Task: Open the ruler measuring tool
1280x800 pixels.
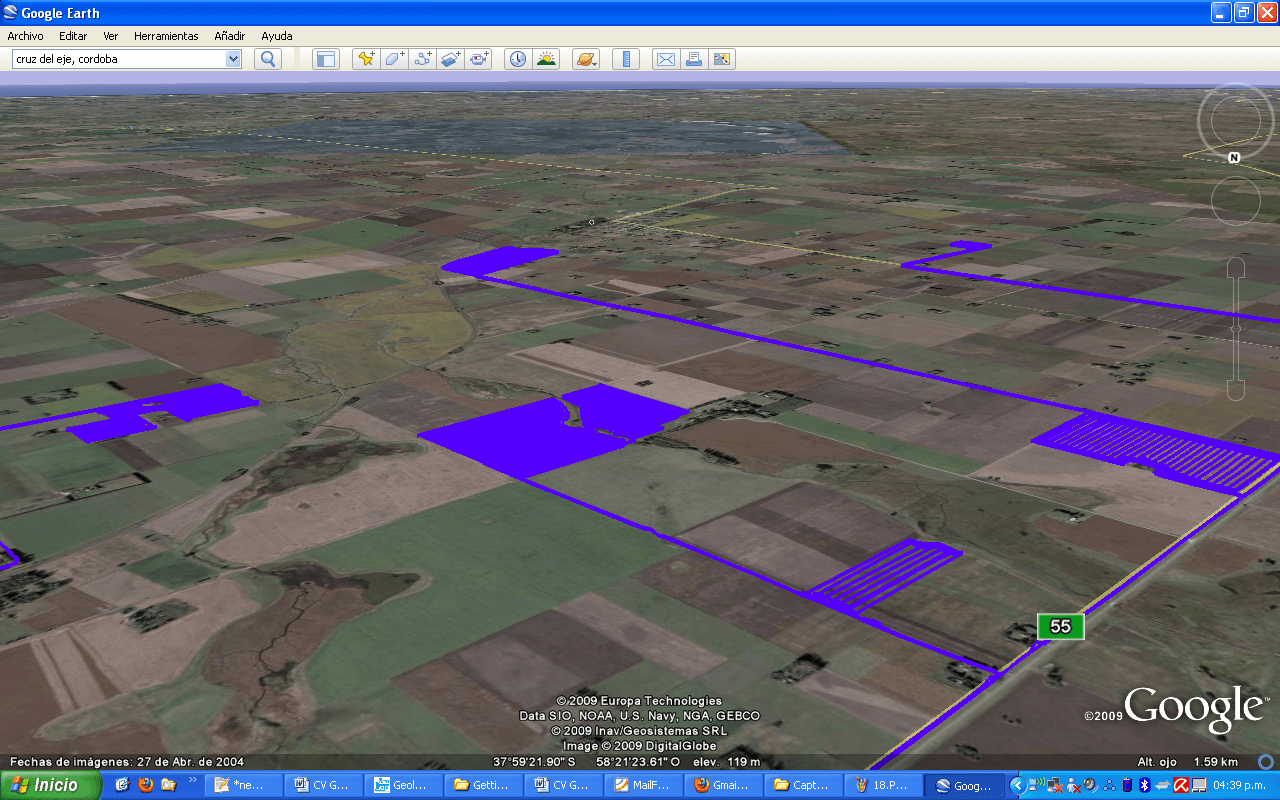Action: [626, 59]
